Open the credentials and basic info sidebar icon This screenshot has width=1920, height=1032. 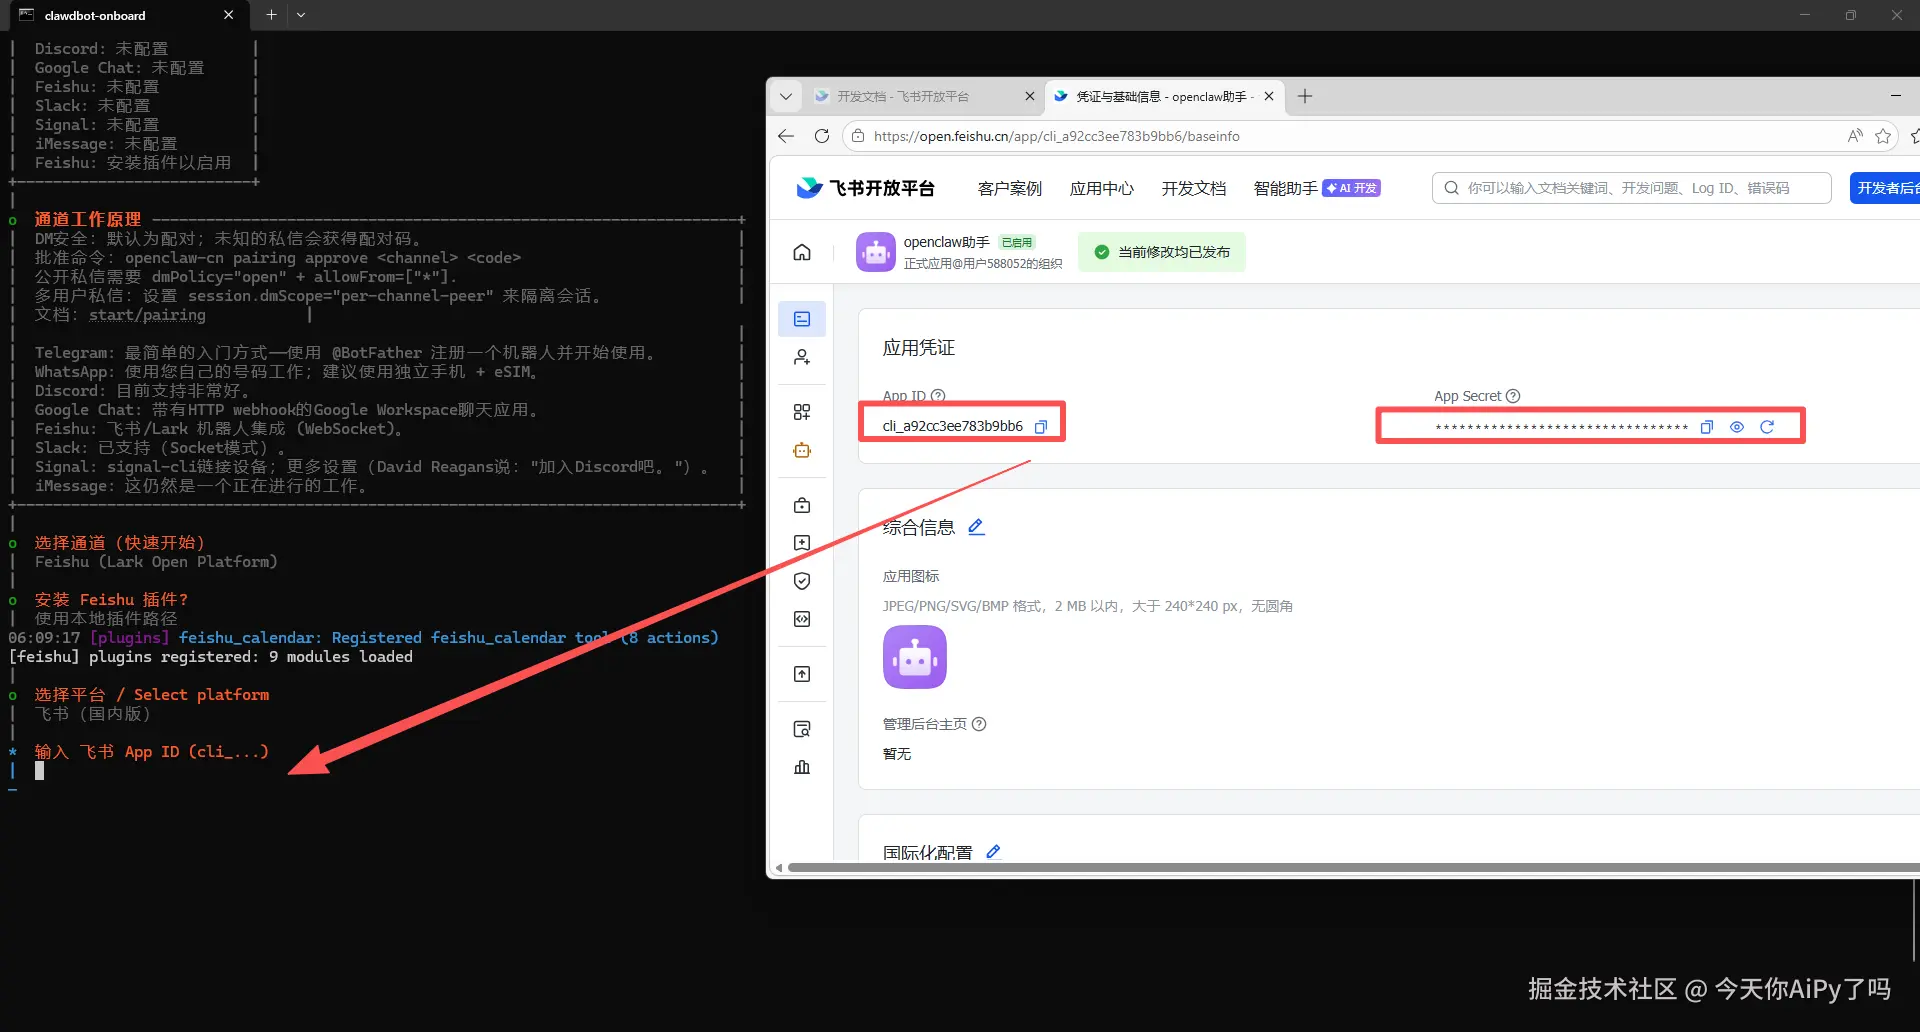pyautogui.click(x=802, y=319)
